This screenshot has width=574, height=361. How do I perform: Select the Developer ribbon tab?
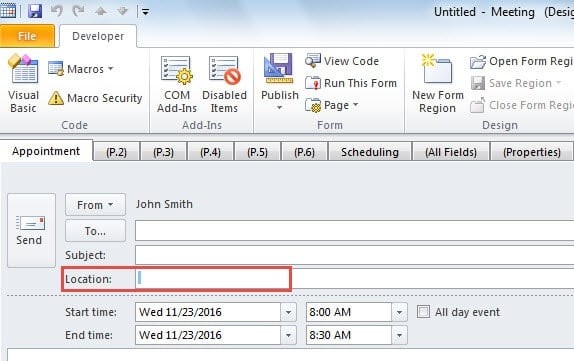pos(98,36)
